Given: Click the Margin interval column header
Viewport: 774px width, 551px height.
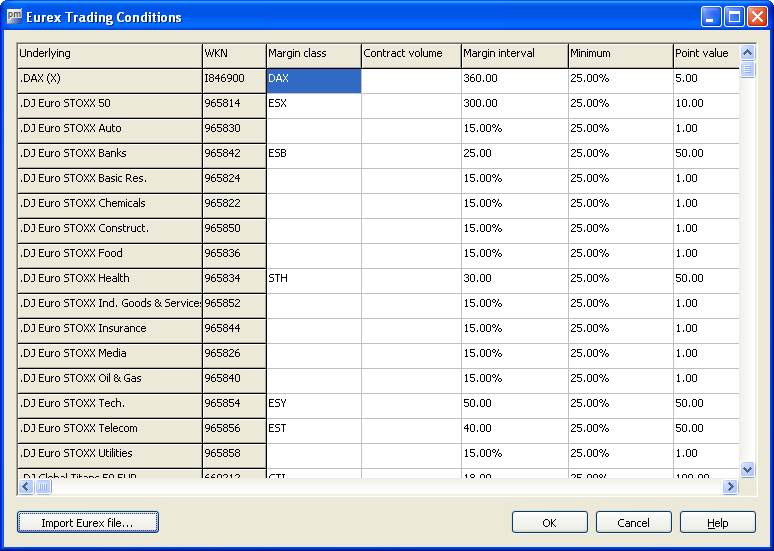Looking at the screenshot, I should click(514, 54).
